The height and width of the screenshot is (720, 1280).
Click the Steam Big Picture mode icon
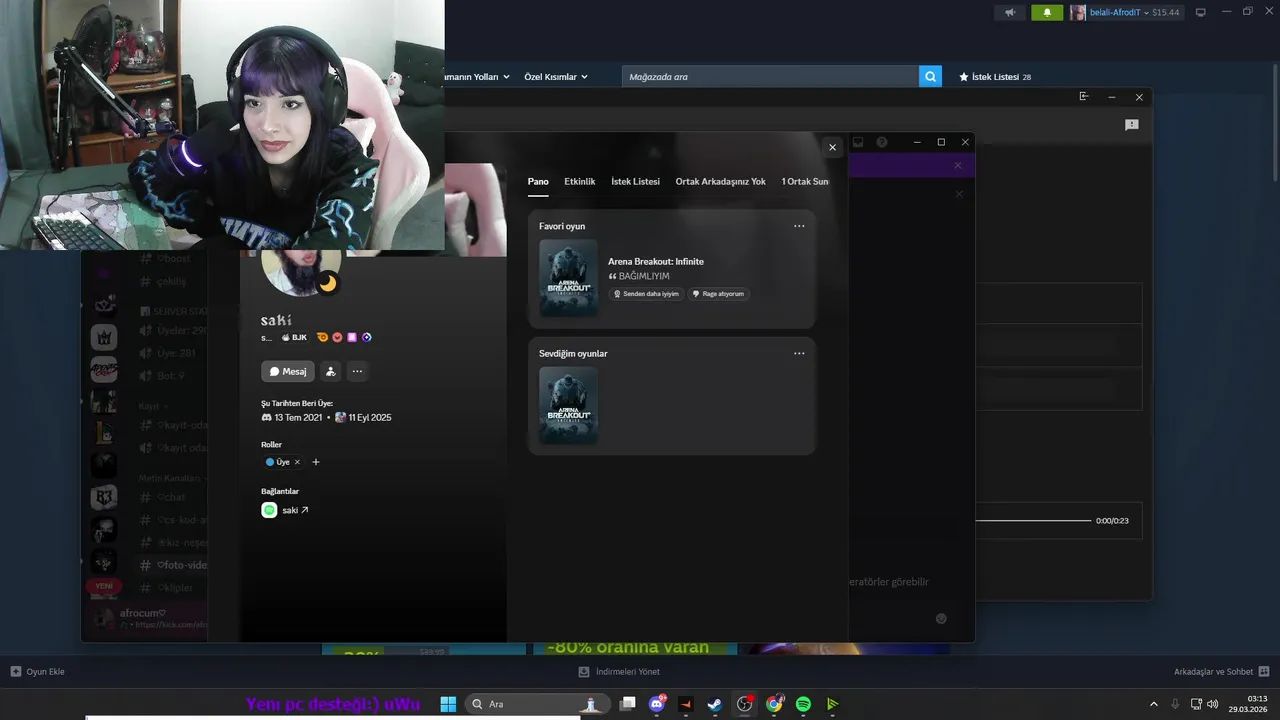pyautogui.click(x=1201, y=12)
